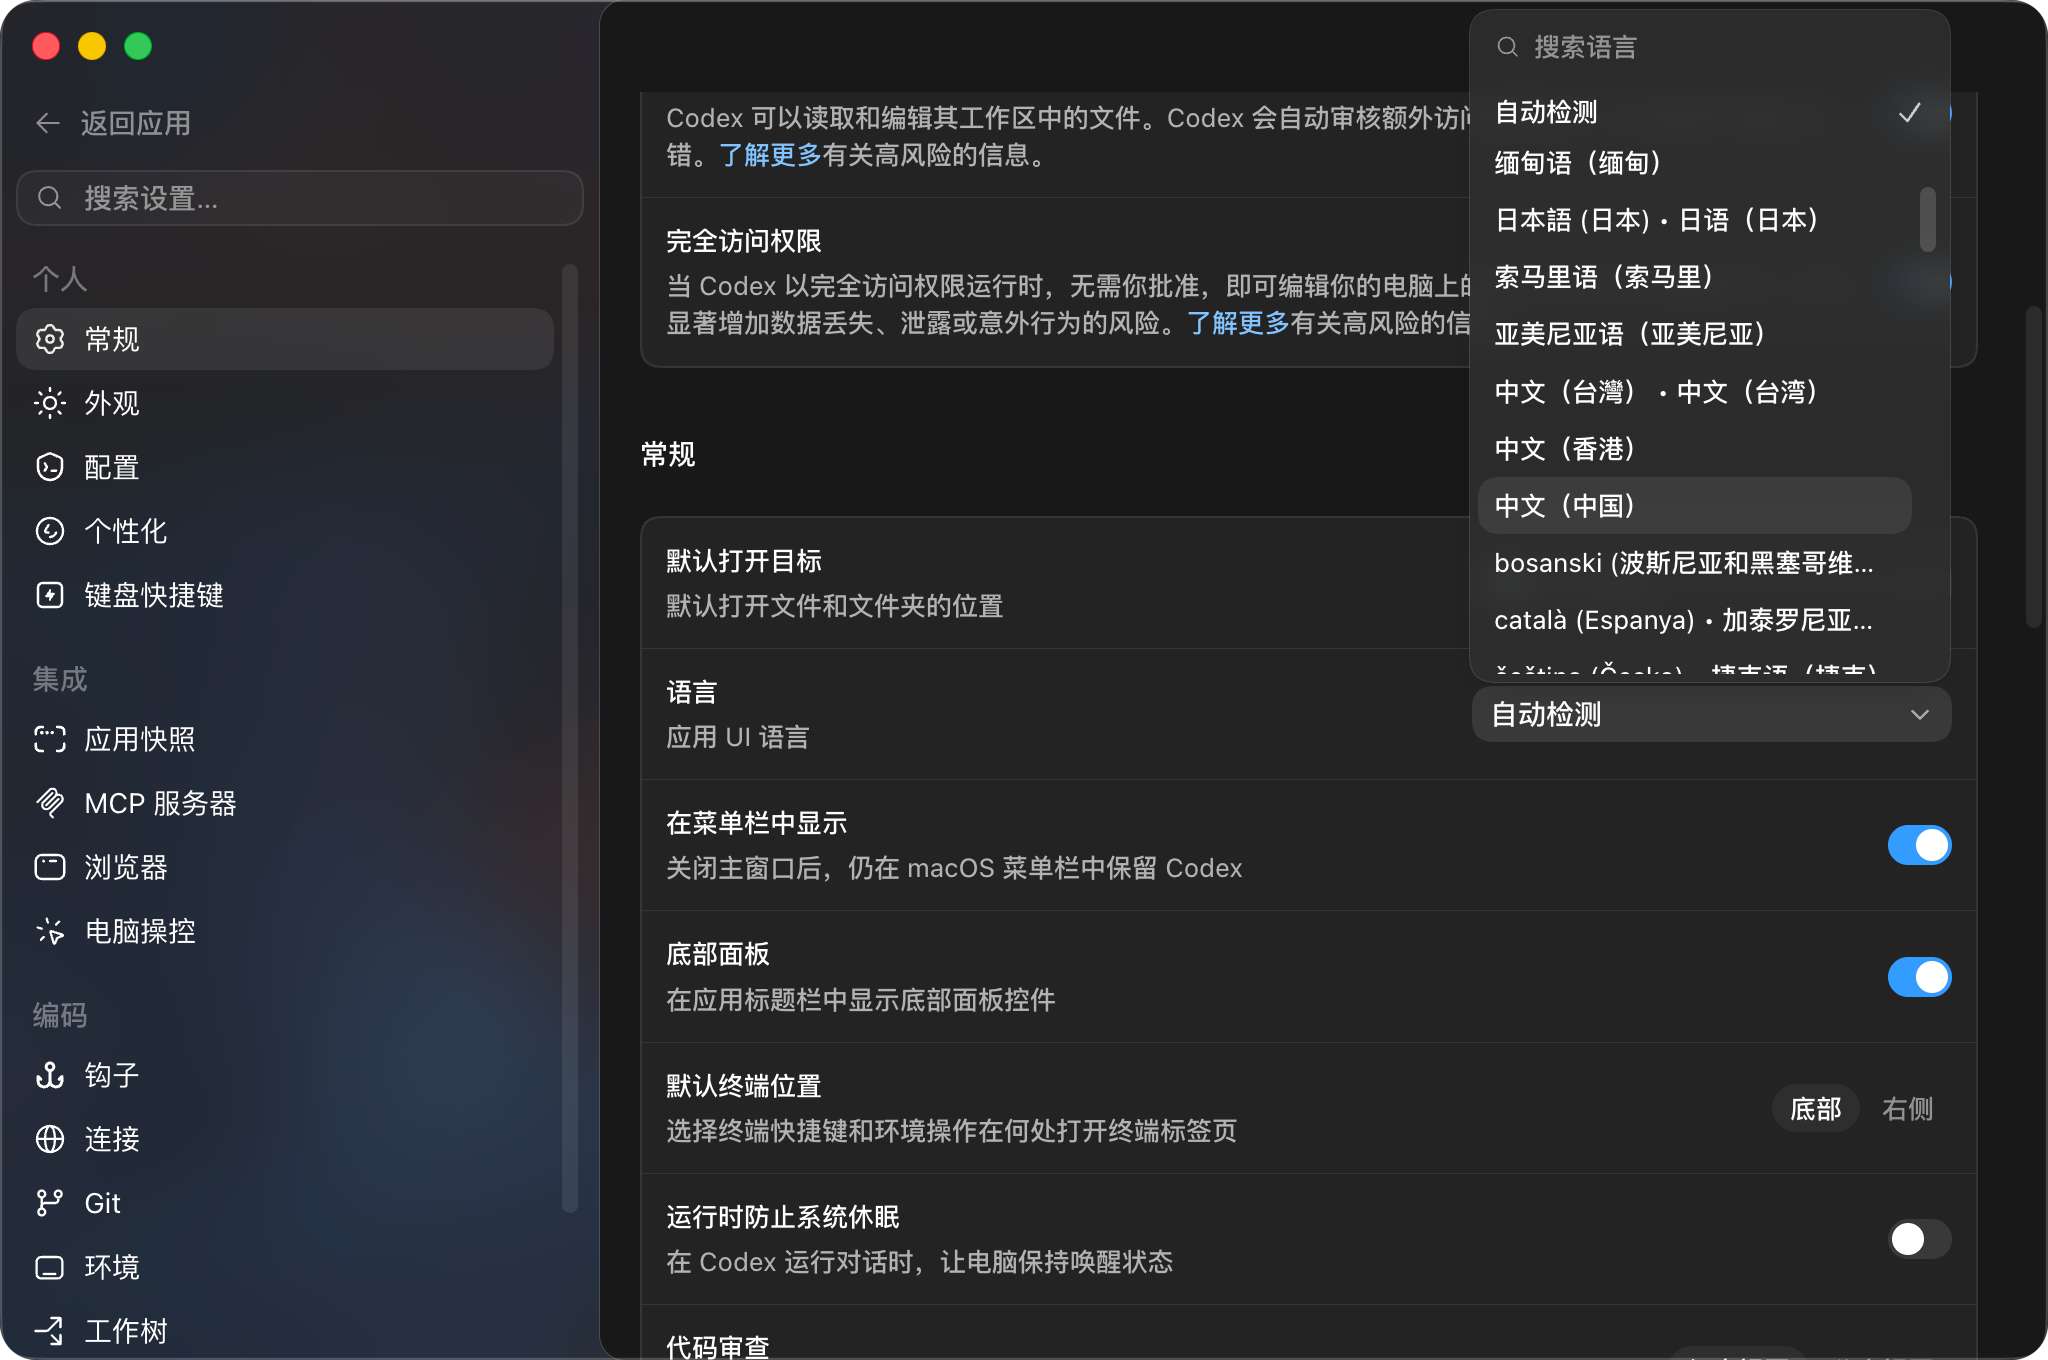The image size is (2048, 1360).
Task: Click the back arrow beside 返回应用
Action: tap(48, 123)
